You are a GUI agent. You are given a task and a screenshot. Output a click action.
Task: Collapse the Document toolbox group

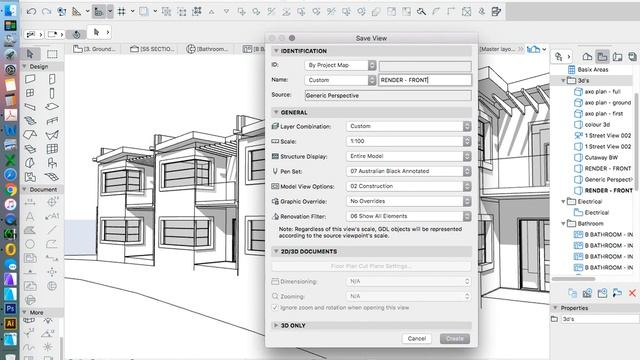(24, 189)
